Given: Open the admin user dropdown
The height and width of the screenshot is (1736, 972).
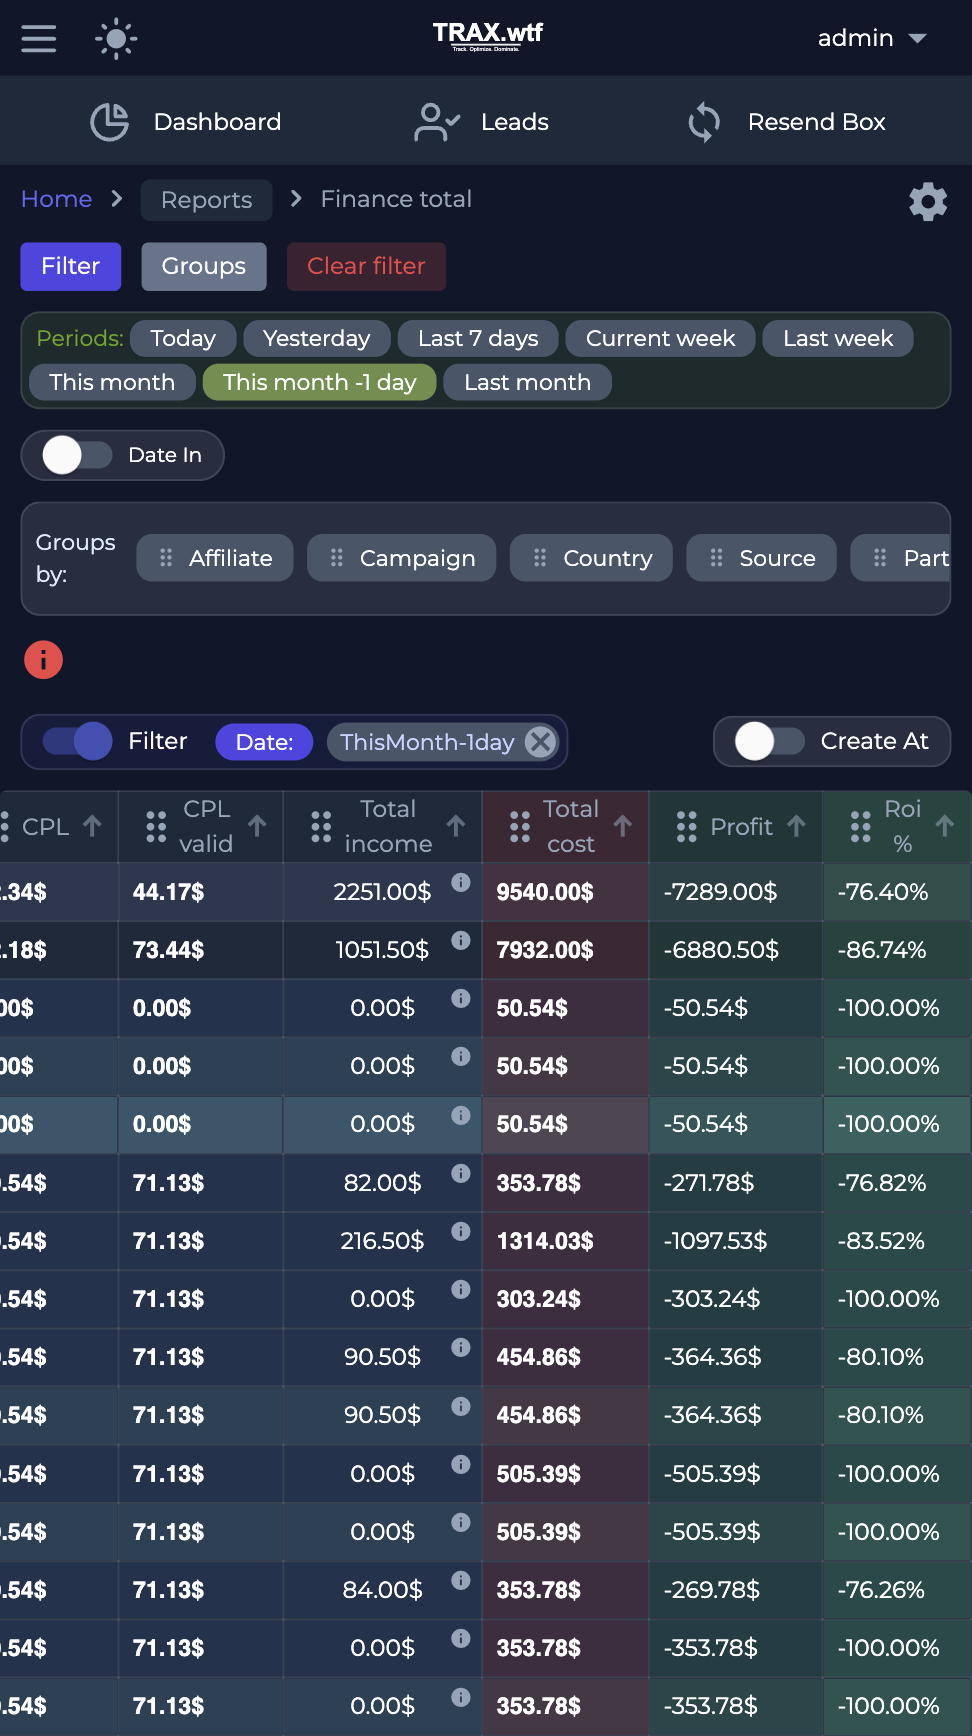Looking at the screenshot, I should coord(872,38).
